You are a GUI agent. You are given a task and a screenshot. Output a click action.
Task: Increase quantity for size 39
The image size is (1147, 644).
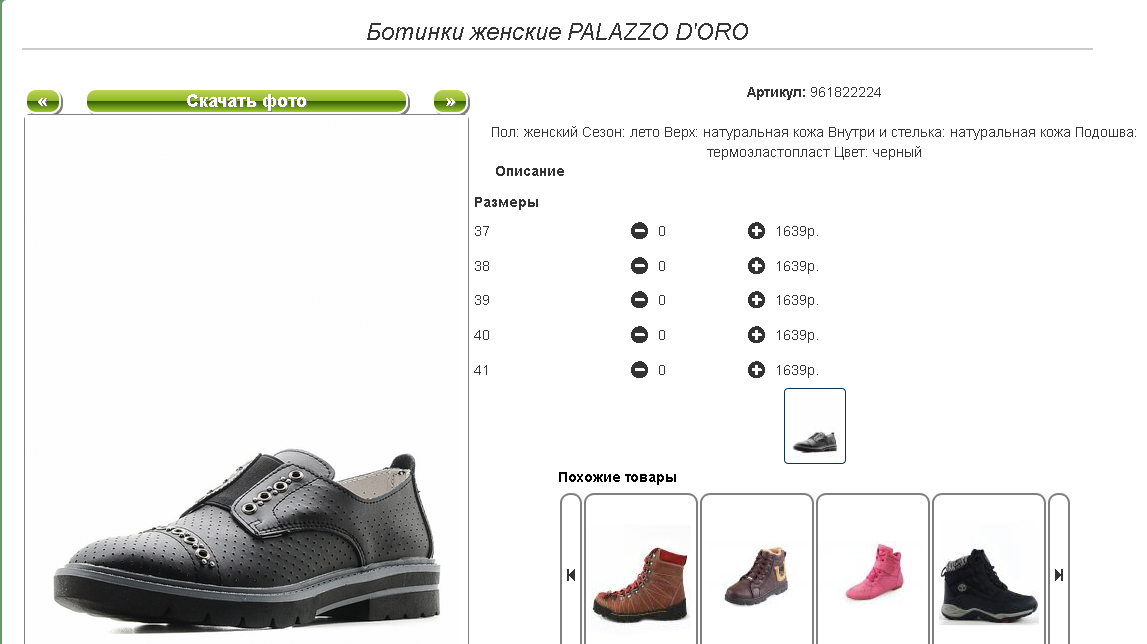point(756,300)
